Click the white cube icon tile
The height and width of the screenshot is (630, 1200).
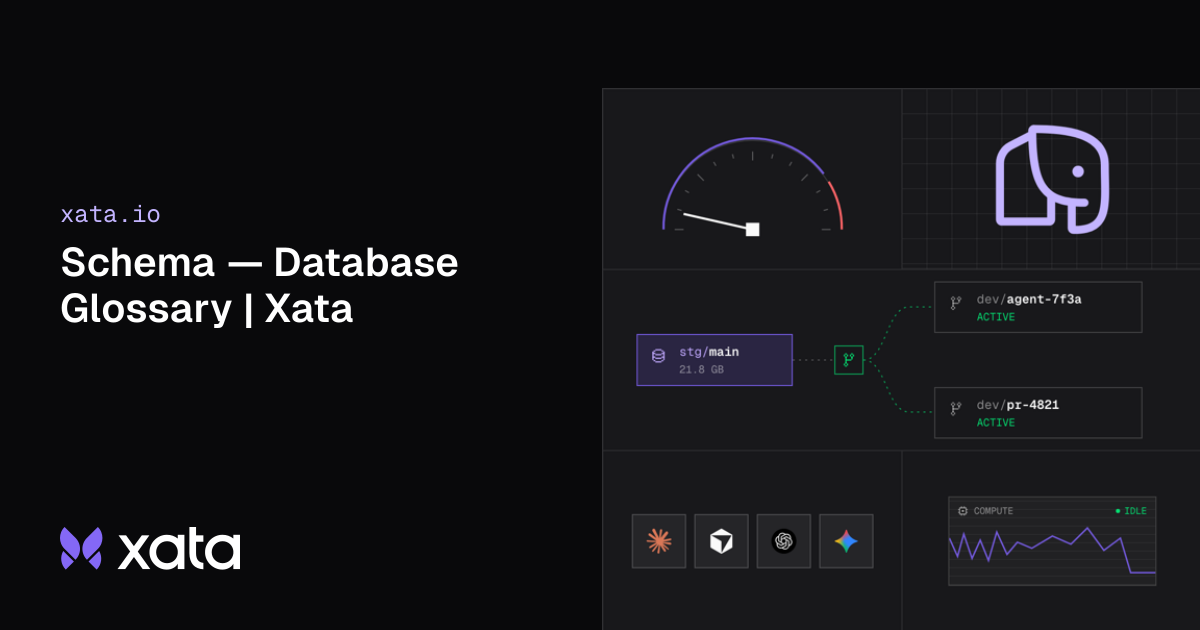[721, 541]
